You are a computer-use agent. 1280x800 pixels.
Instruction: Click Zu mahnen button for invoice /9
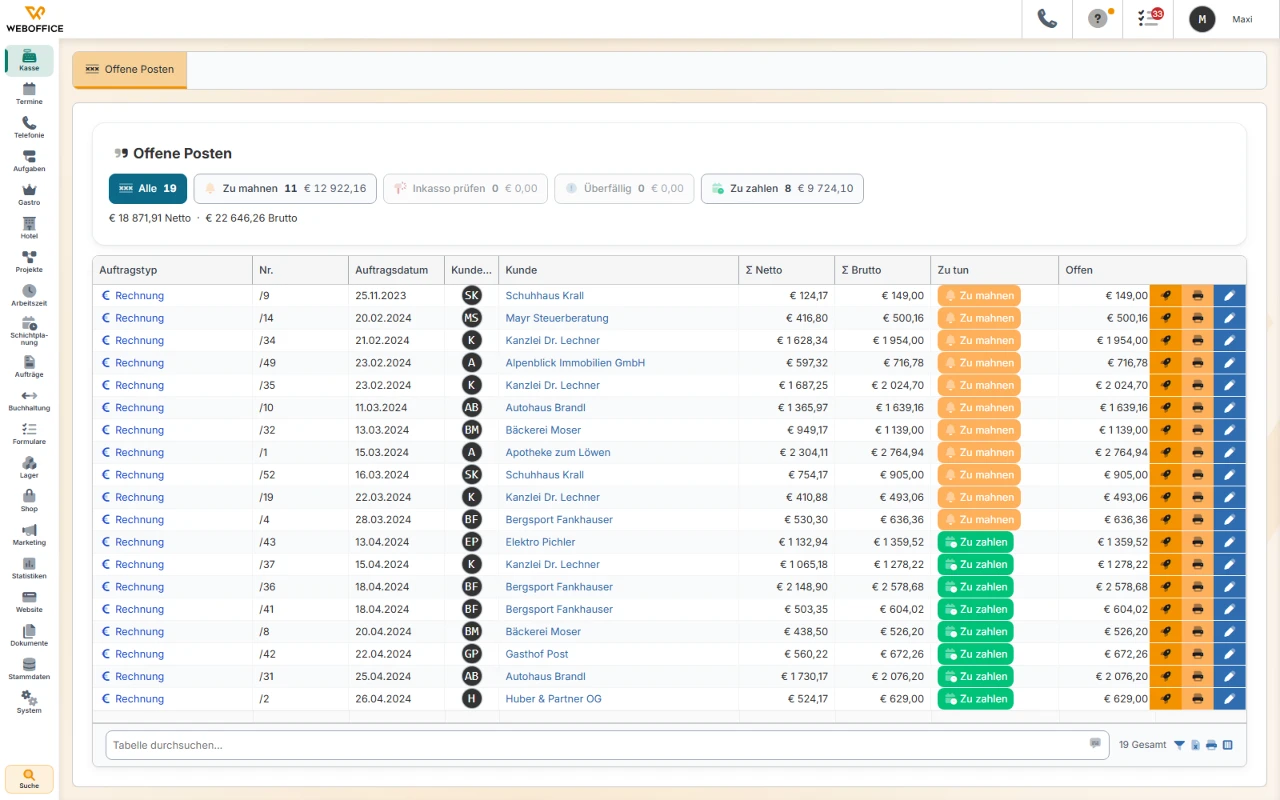click(979, 296)
